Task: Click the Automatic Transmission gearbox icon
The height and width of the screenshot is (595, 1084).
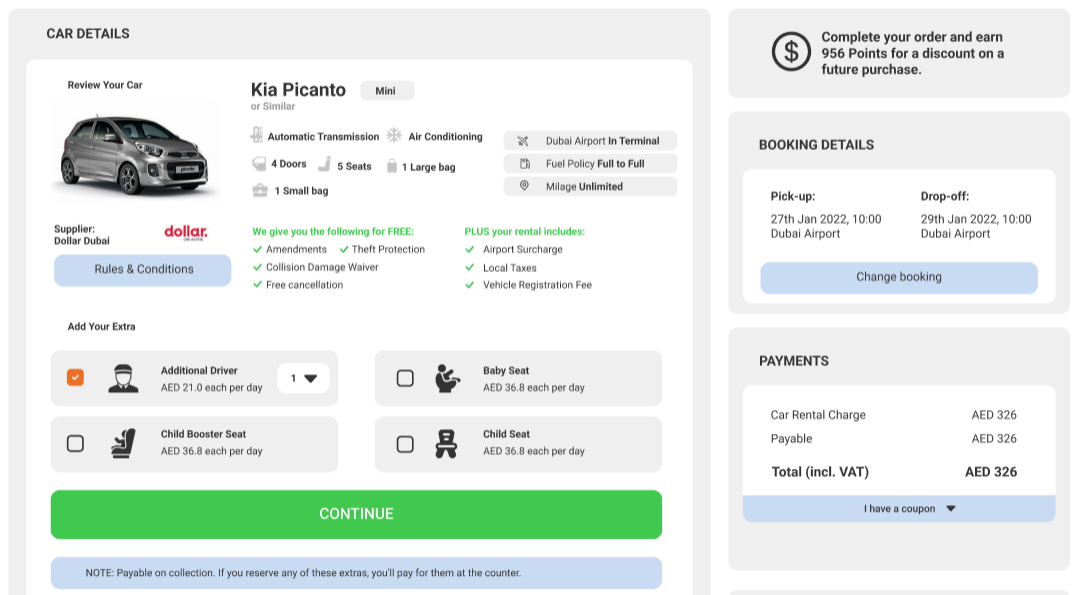Action: (257, 136)
